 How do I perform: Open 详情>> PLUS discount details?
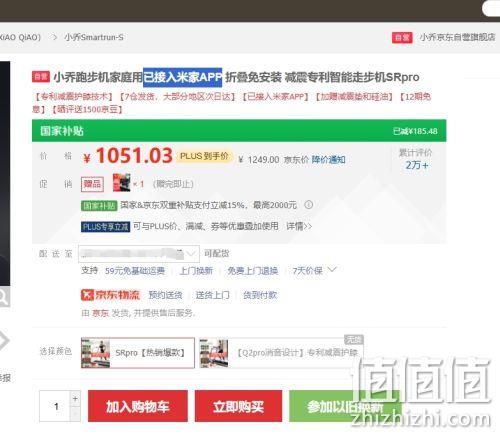click(299, 226)
